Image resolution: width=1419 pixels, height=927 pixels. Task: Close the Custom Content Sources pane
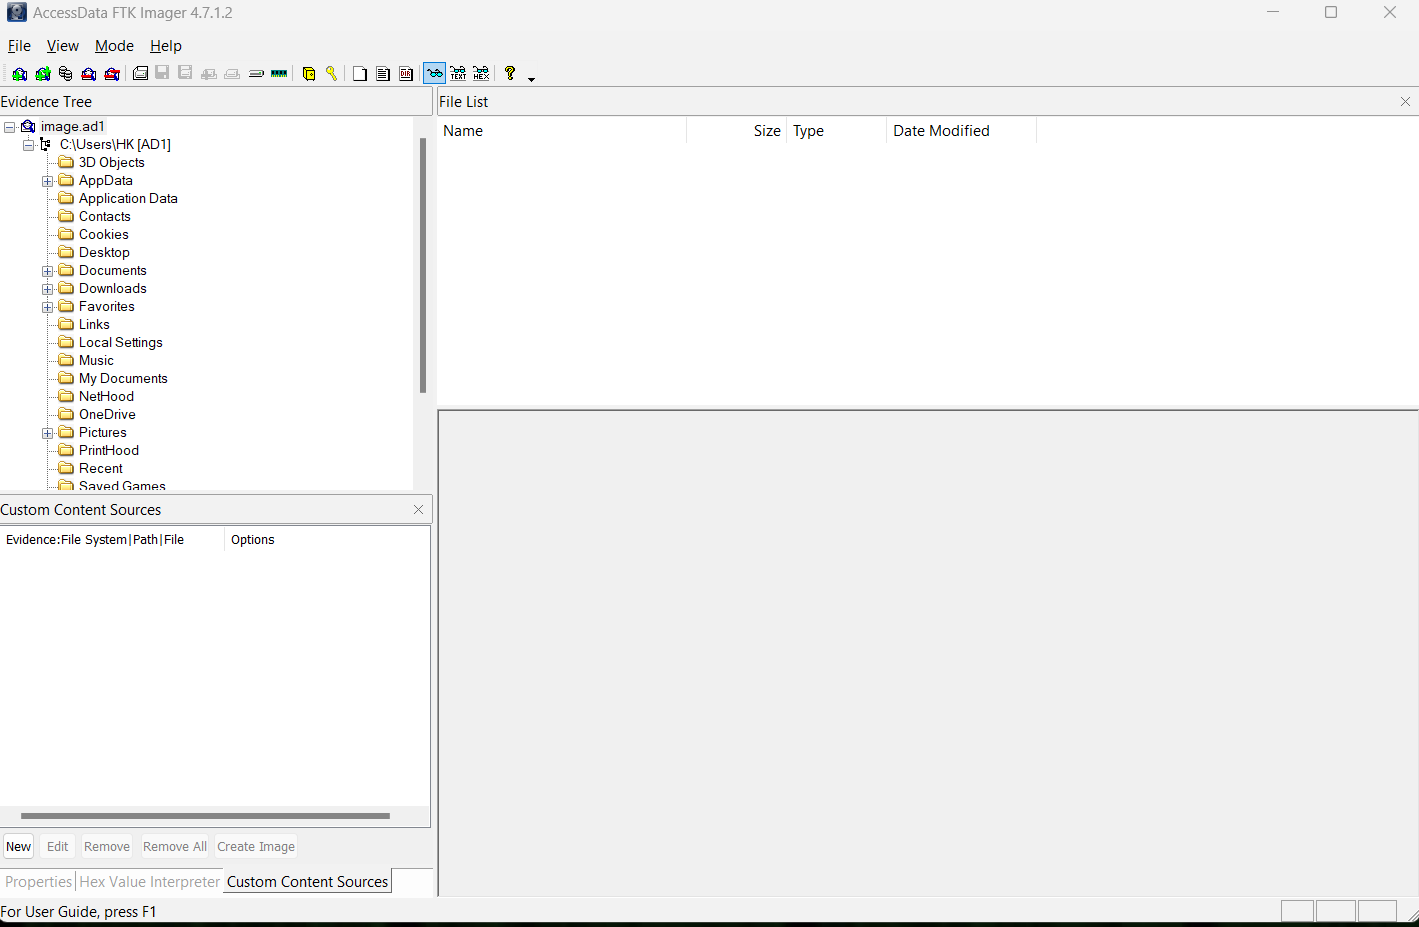[x=418, y=510]
